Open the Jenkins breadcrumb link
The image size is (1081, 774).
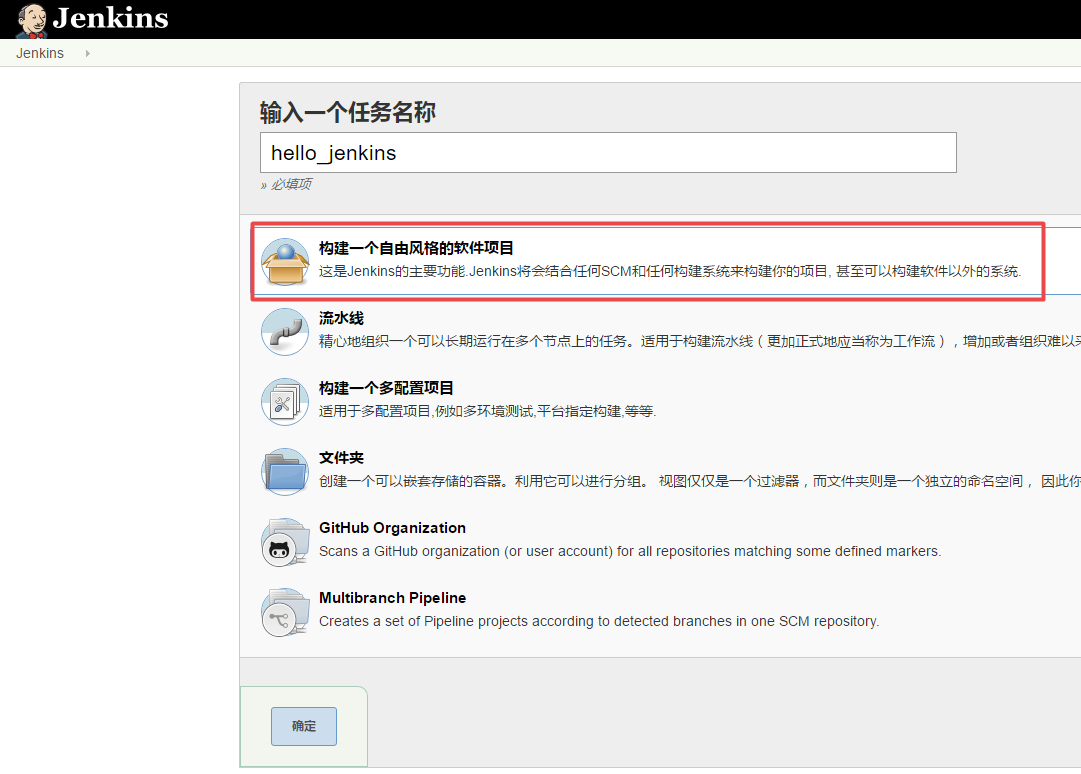(40, 53)
